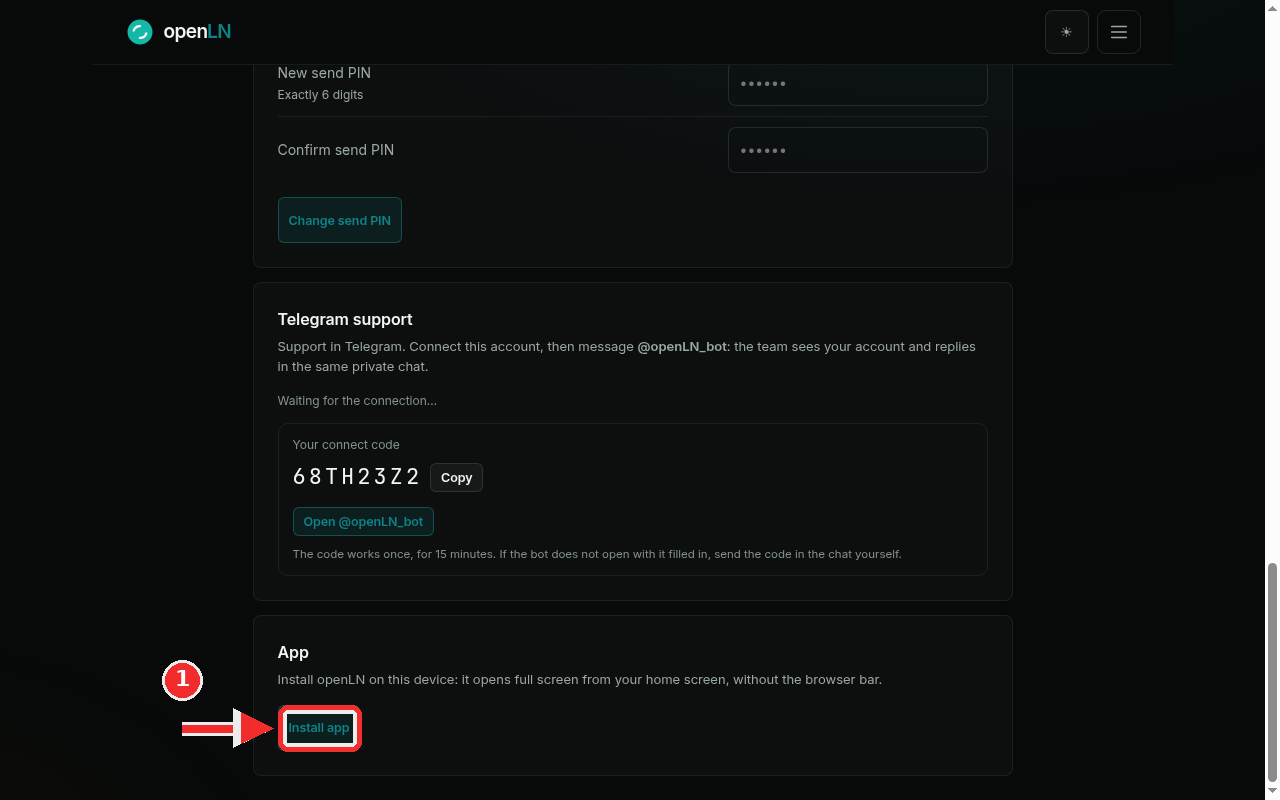Click the Change send PIN button
This screenshot has height=800, width=1280.
340,220
